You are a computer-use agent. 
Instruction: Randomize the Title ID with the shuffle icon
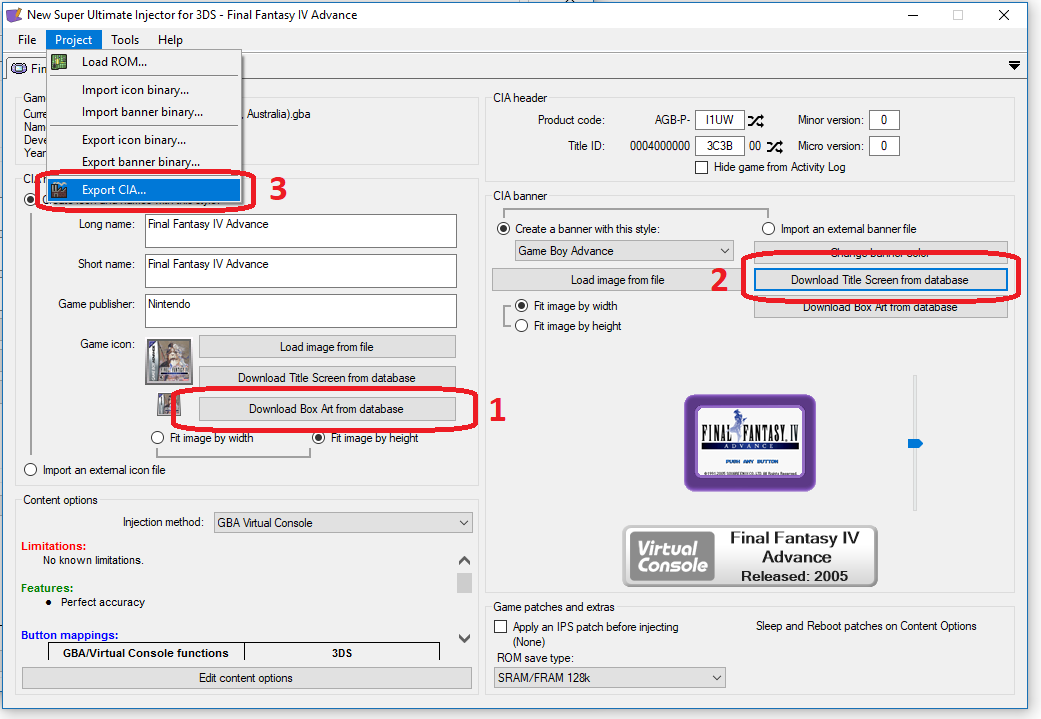[x=775, y=146]
